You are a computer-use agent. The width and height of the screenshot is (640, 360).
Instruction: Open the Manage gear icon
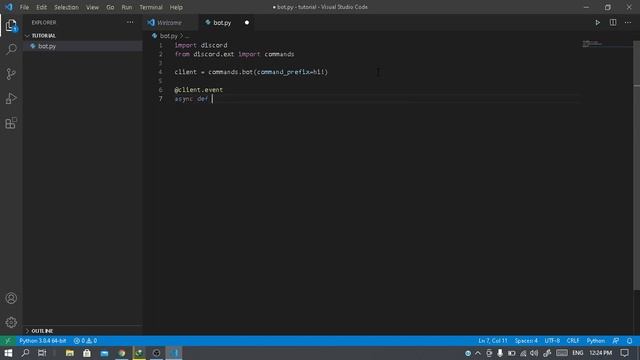pyautogui.click(x=11, y=322)
